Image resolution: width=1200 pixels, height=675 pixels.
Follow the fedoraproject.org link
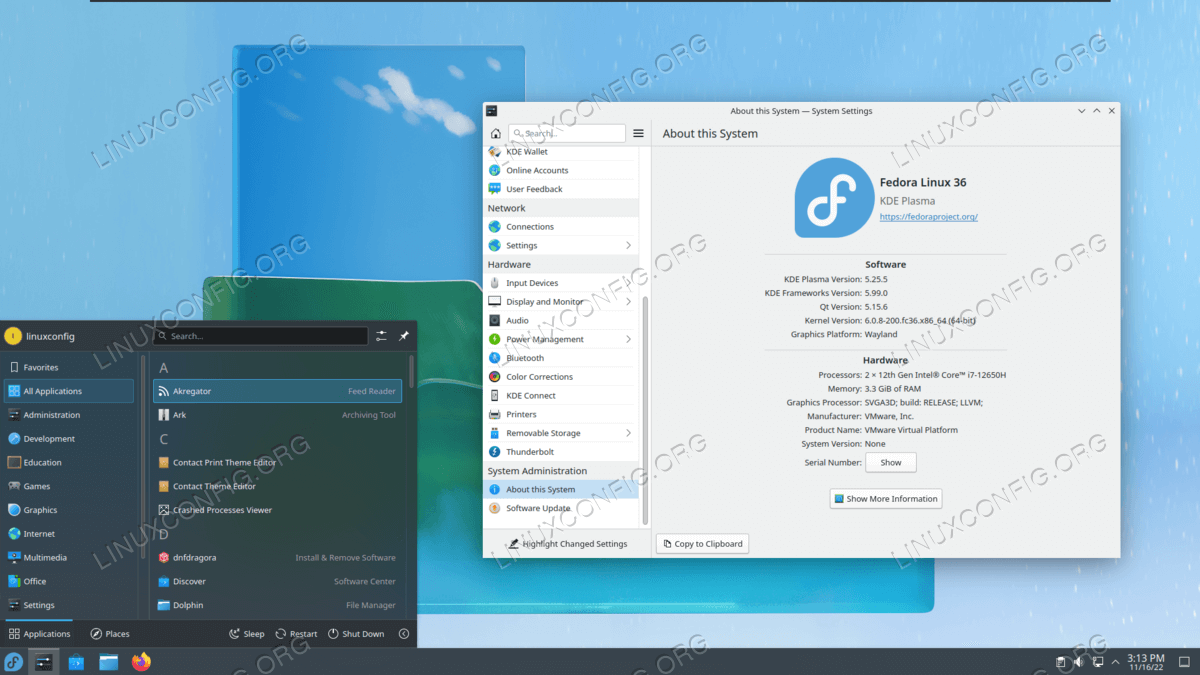tap(929, 217)
